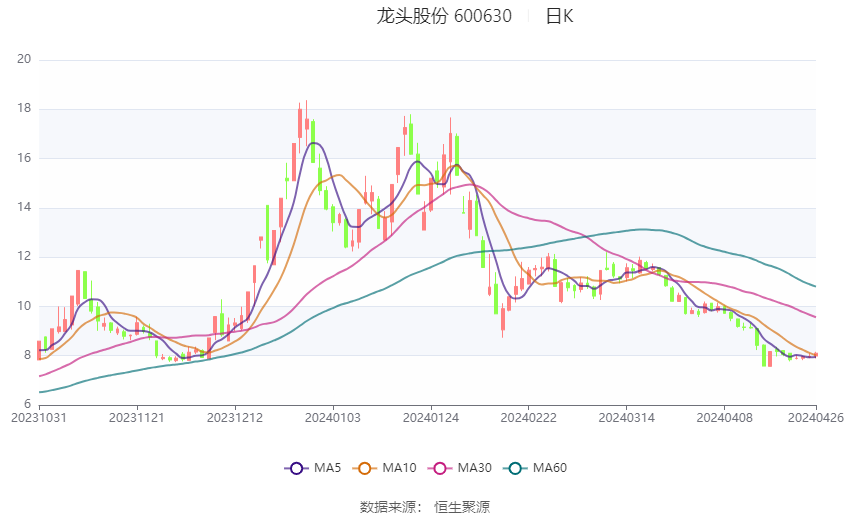Toggle the MA5 legend series

point(313,468)
